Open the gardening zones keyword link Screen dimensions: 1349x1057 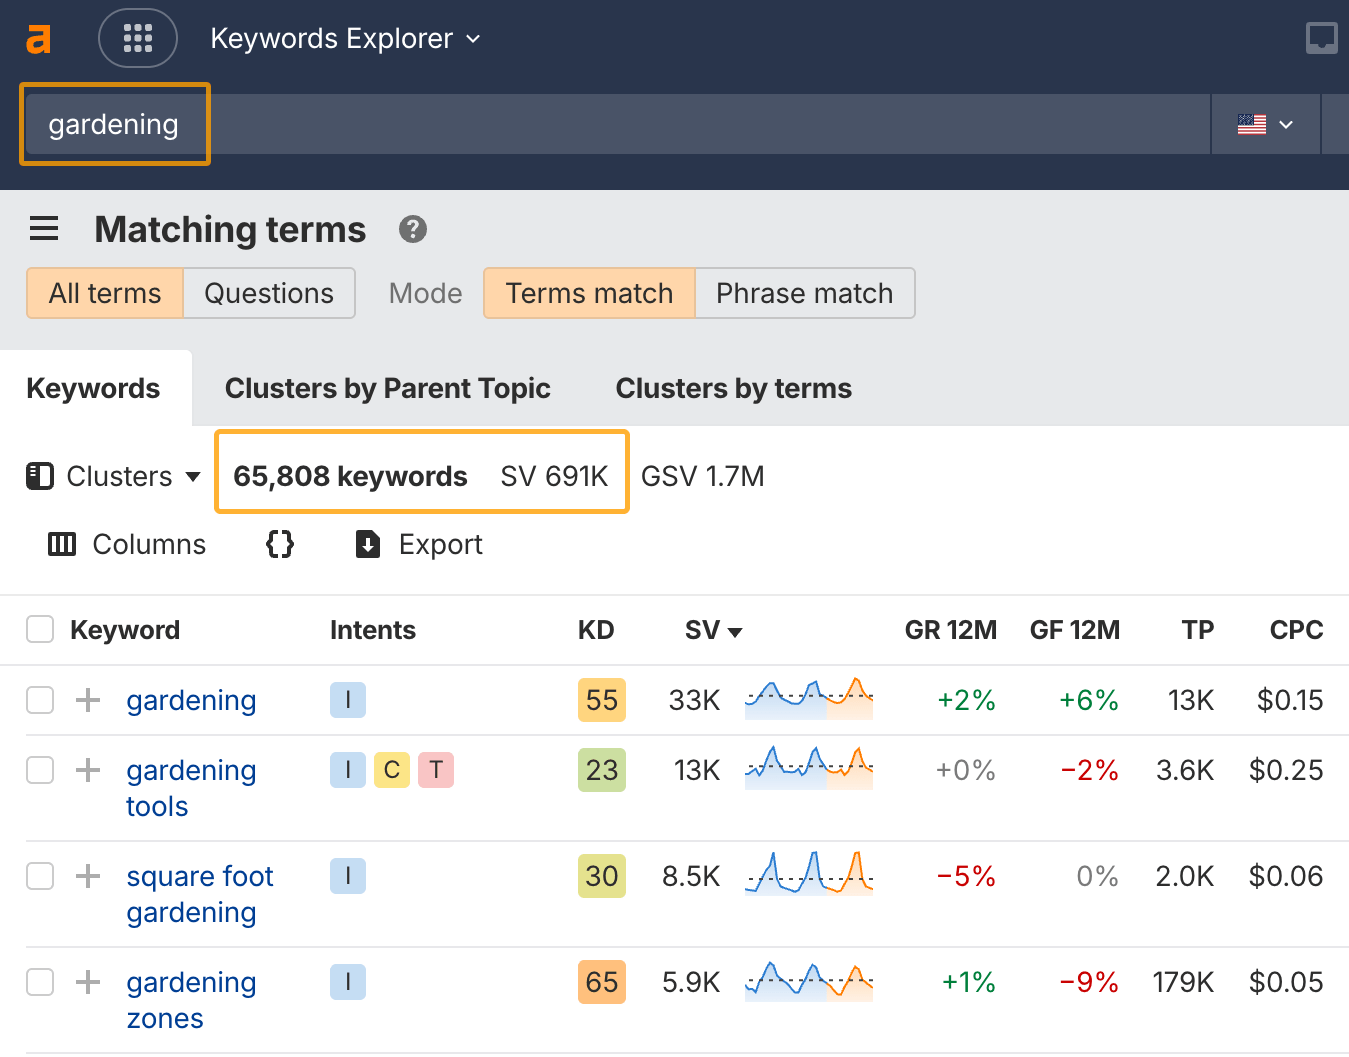coord(191,1000)
